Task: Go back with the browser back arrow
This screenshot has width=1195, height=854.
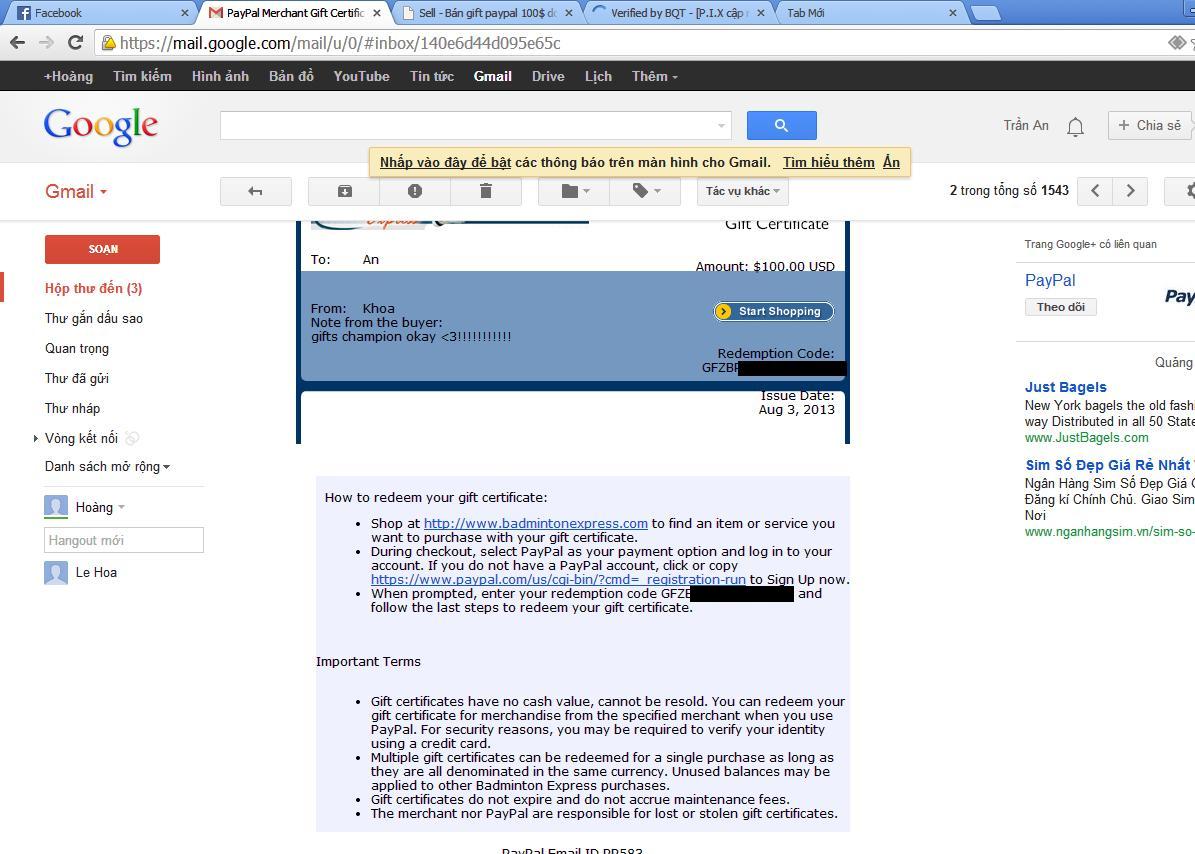Action: click(x=18, y=43)
